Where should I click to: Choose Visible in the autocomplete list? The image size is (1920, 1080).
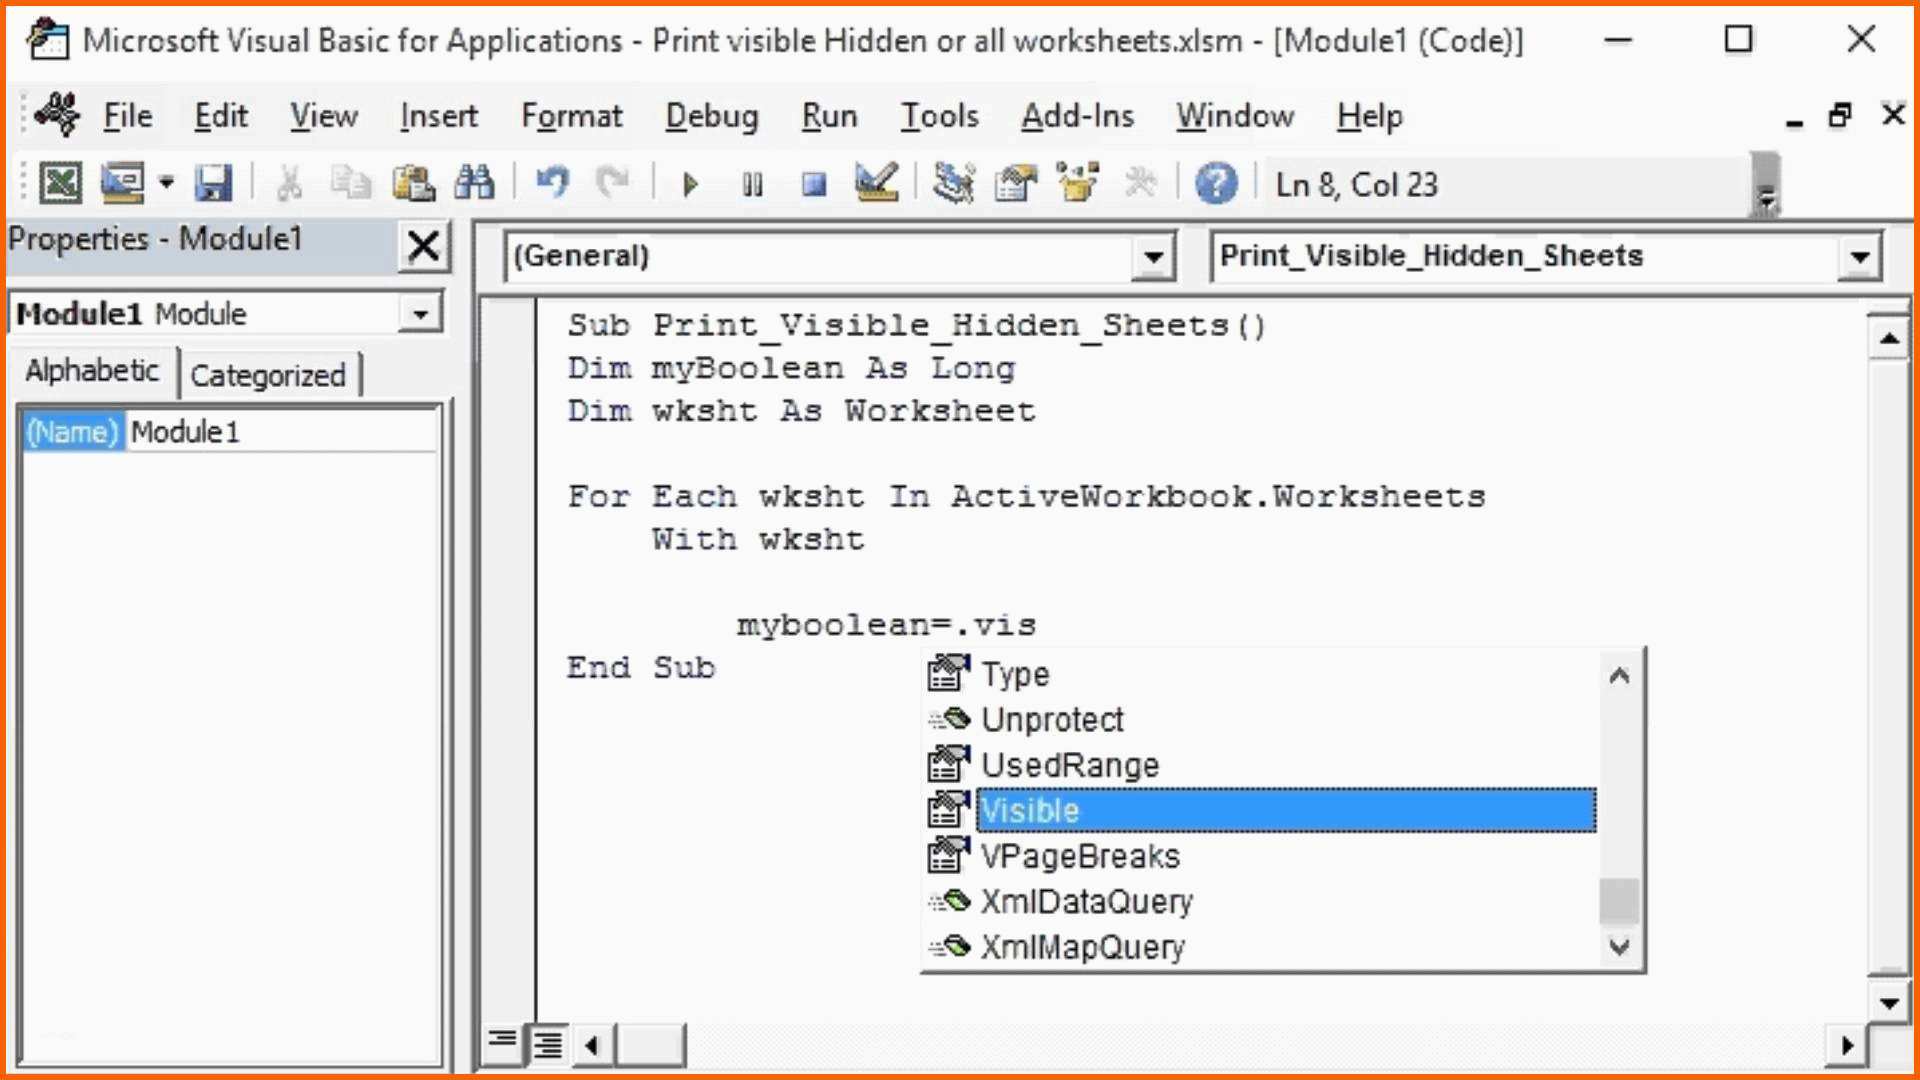click(x=1260, y=811)
